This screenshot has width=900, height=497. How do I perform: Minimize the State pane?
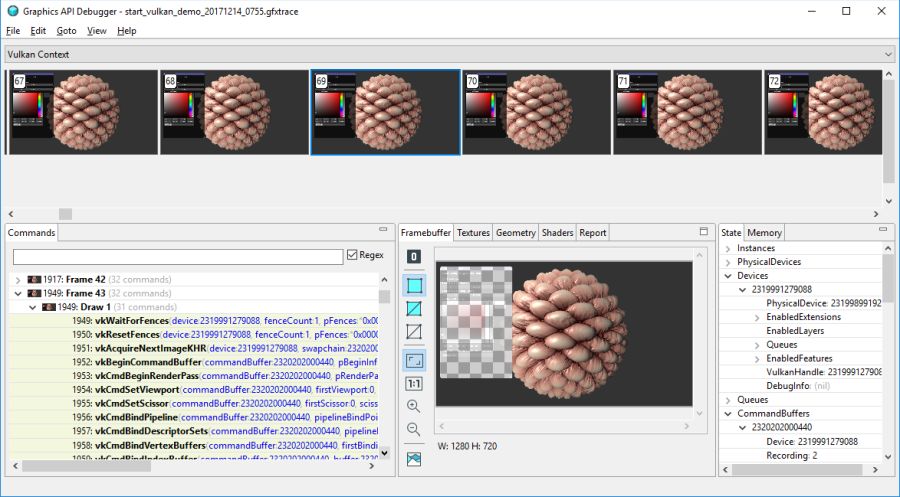pos(883,229)
